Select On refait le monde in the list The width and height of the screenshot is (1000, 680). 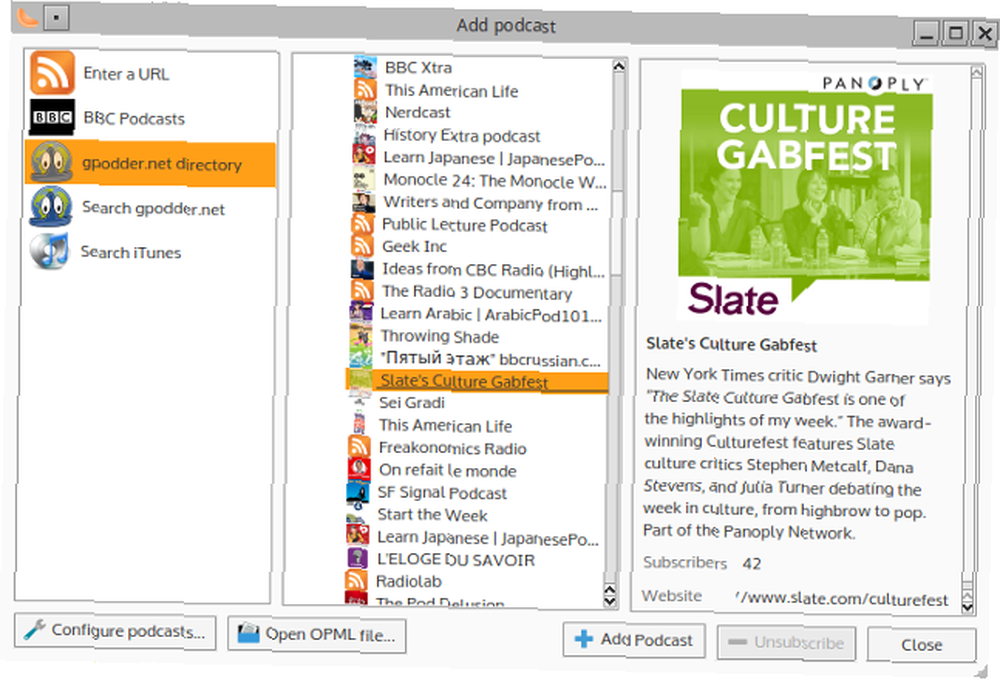[448, 470]
